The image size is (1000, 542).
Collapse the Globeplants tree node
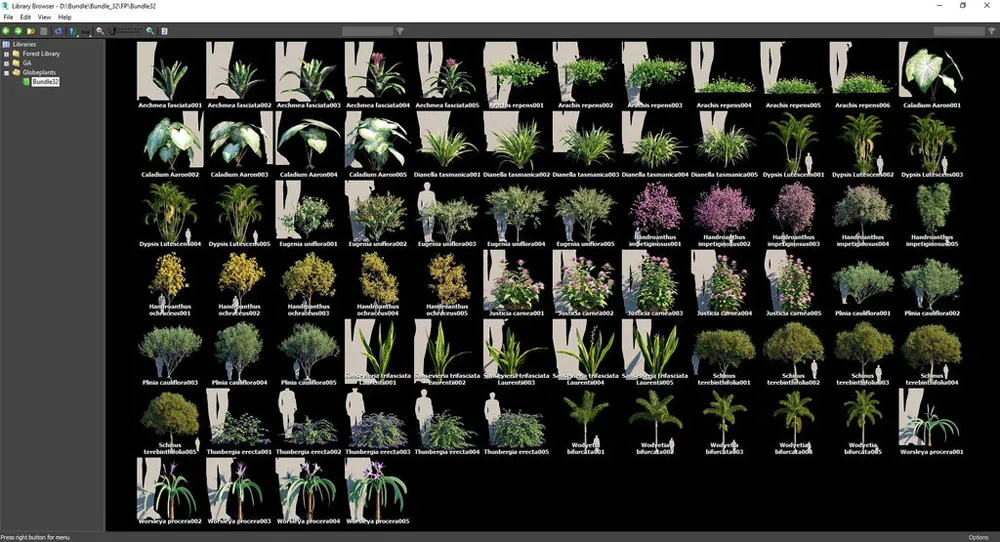click(6, 72)
